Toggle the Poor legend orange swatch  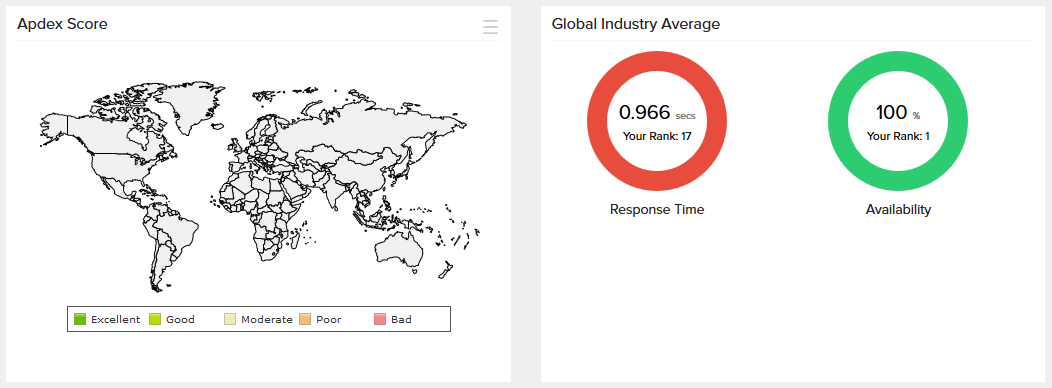(x=305, y=320)
